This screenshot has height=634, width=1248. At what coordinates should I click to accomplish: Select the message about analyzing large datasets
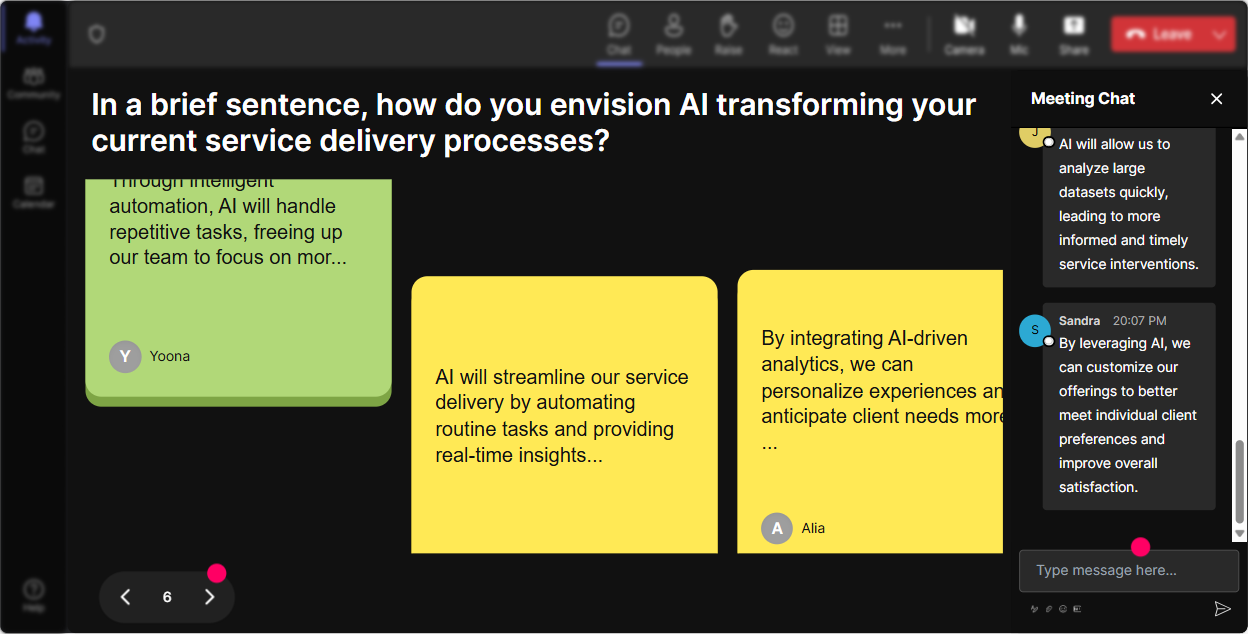point(1129,208)
